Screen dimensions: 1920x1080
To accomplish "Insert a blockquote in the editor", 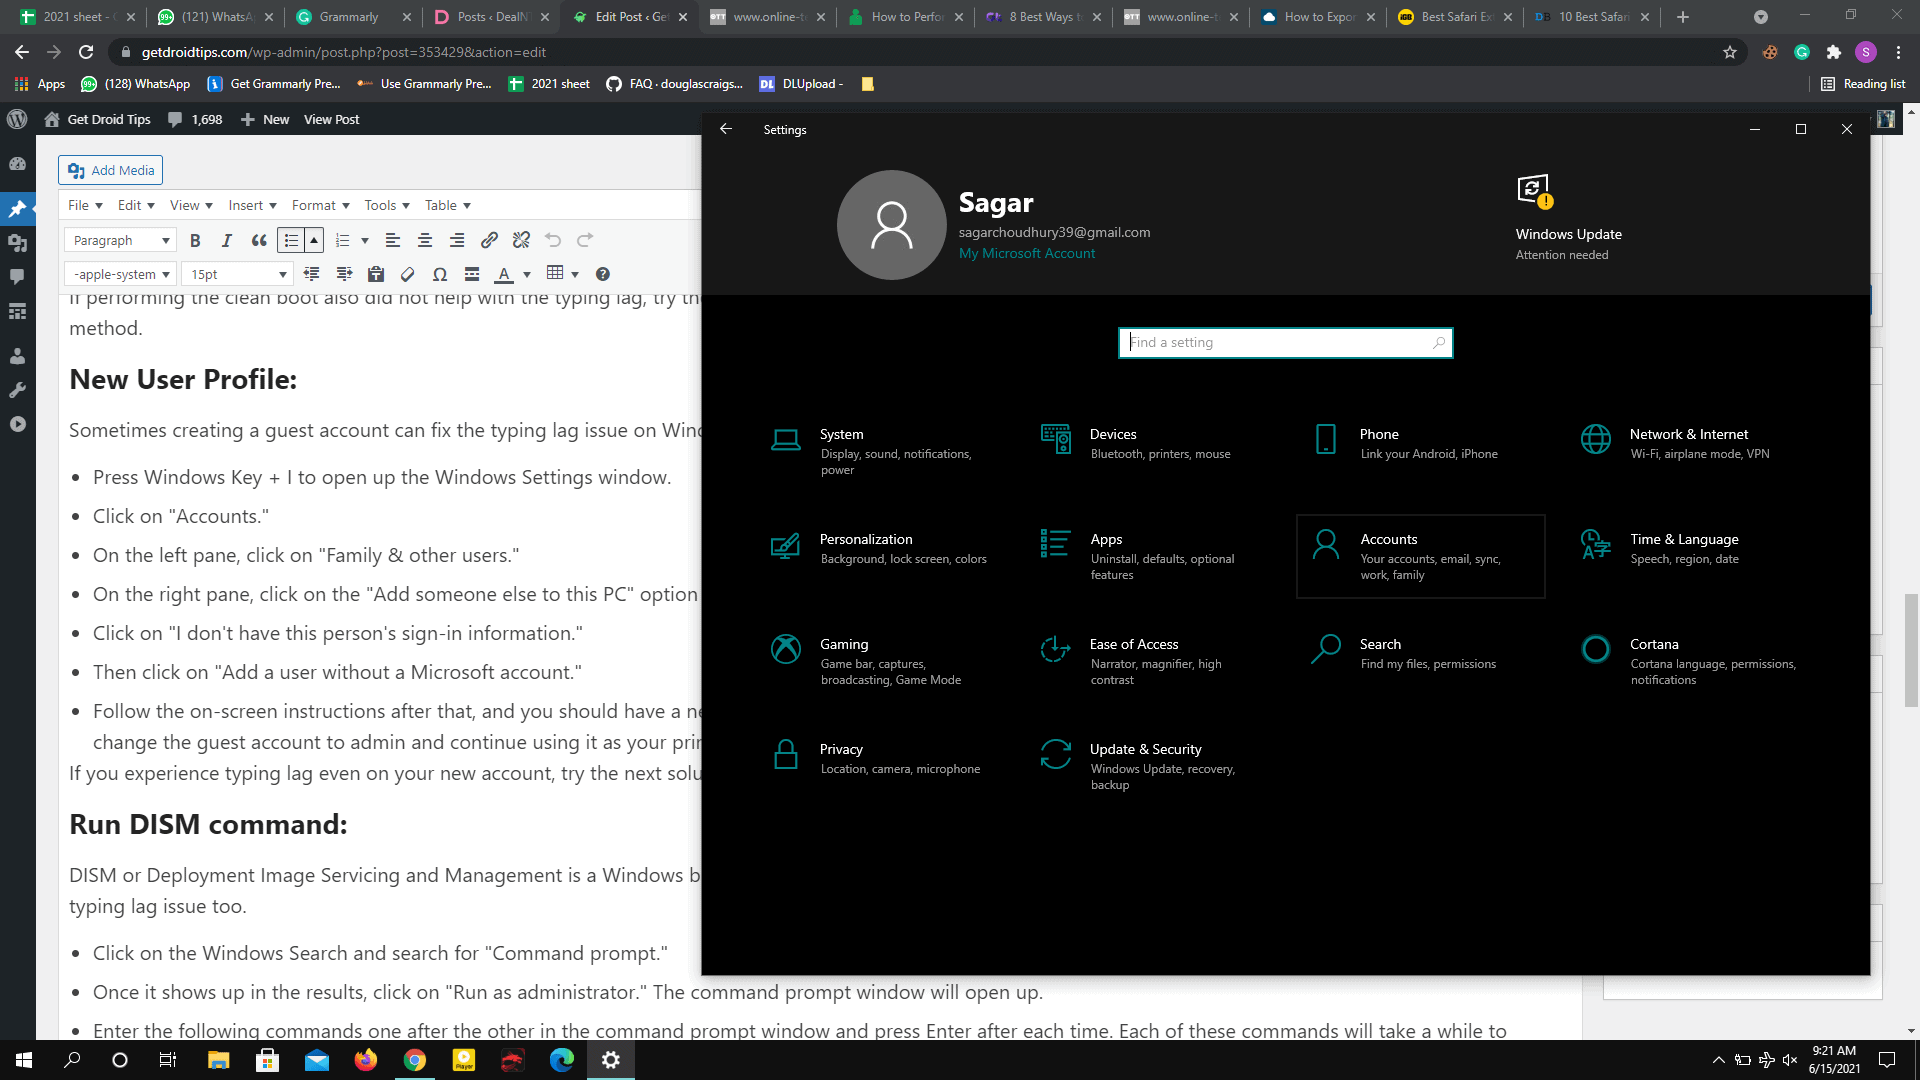I will coord(259,241).
